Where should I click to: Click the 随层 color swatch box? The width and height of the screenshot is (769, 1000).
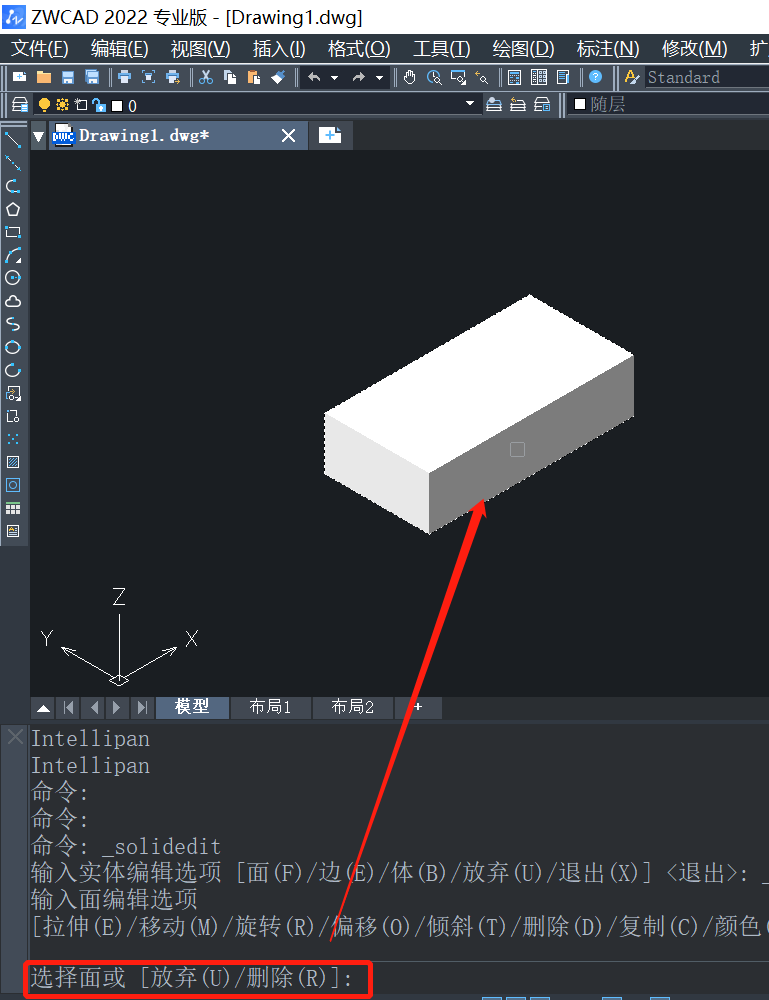click(x=580, y=104)
